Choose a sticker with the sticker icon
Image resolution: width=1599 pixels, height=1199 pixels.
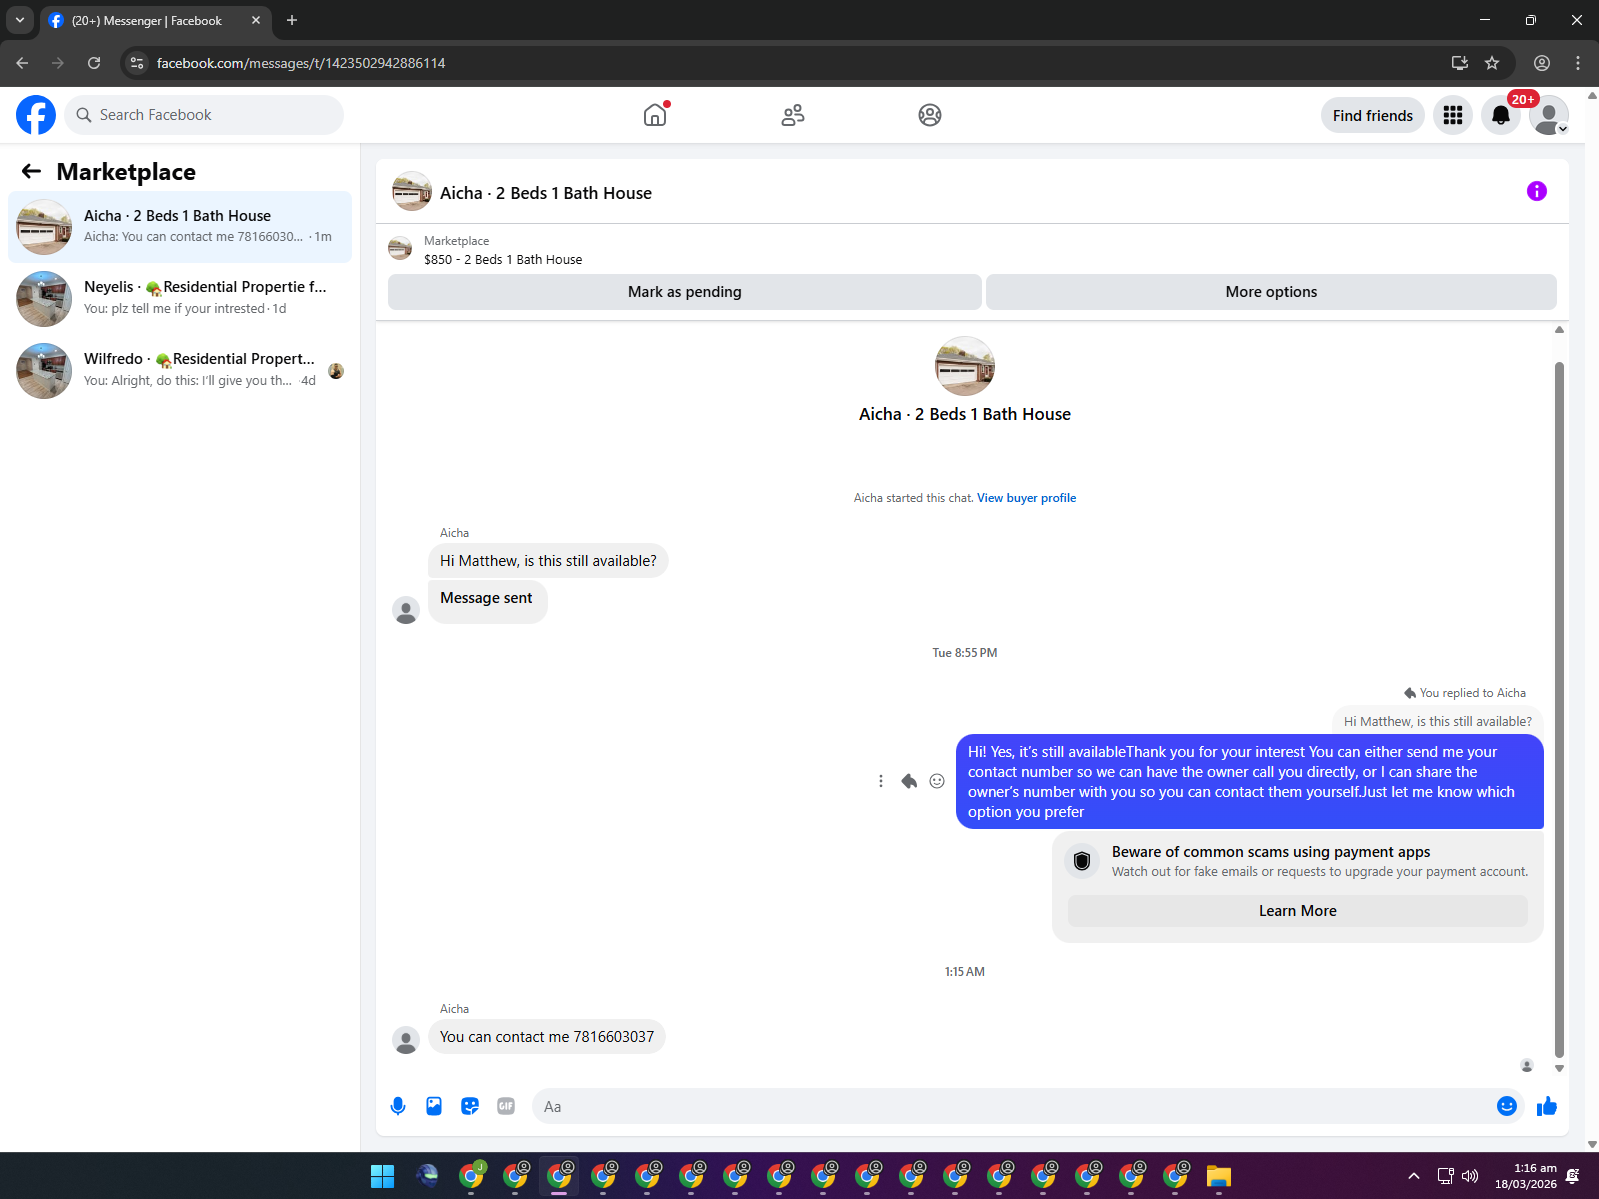pos(470,1106)
